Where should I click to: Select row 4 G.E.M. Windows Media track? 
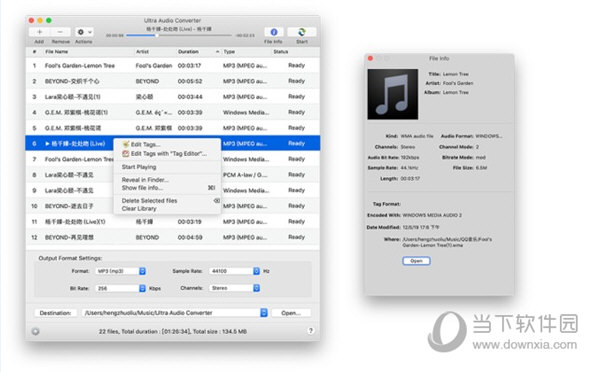173,113
